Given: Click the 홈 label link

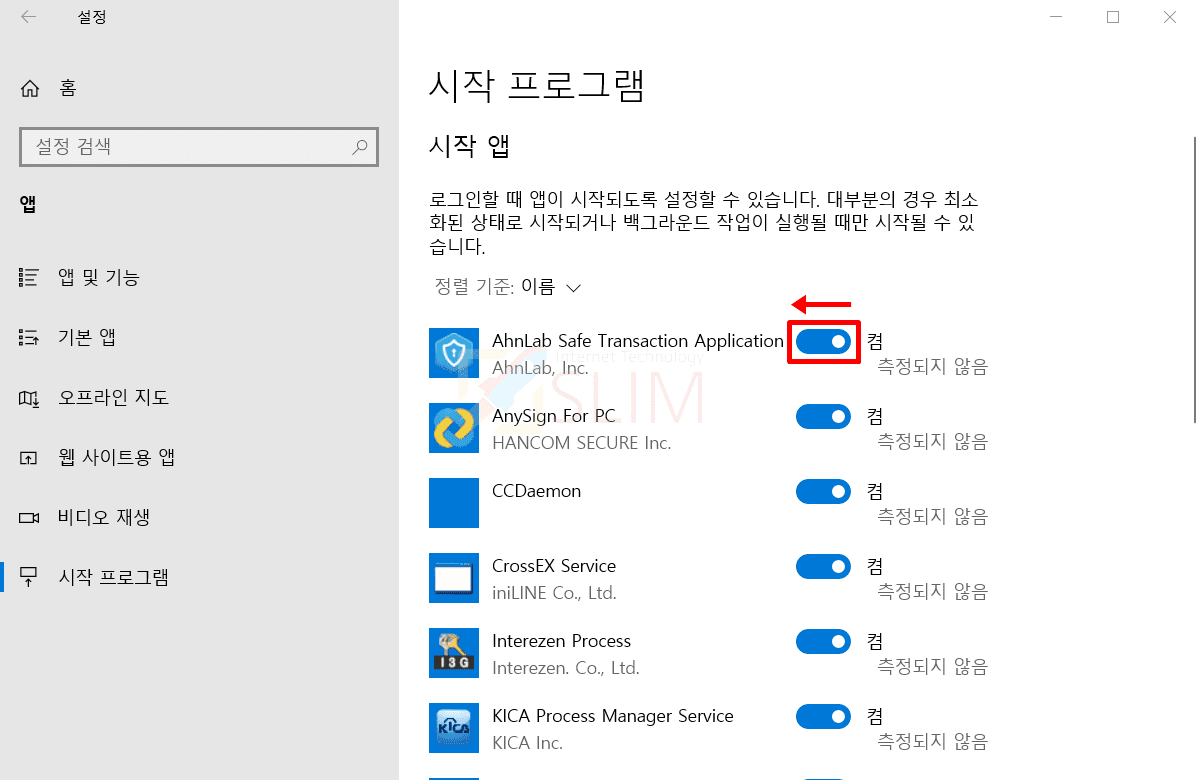Looking at the screenshot, I should (x=68, y=88).
